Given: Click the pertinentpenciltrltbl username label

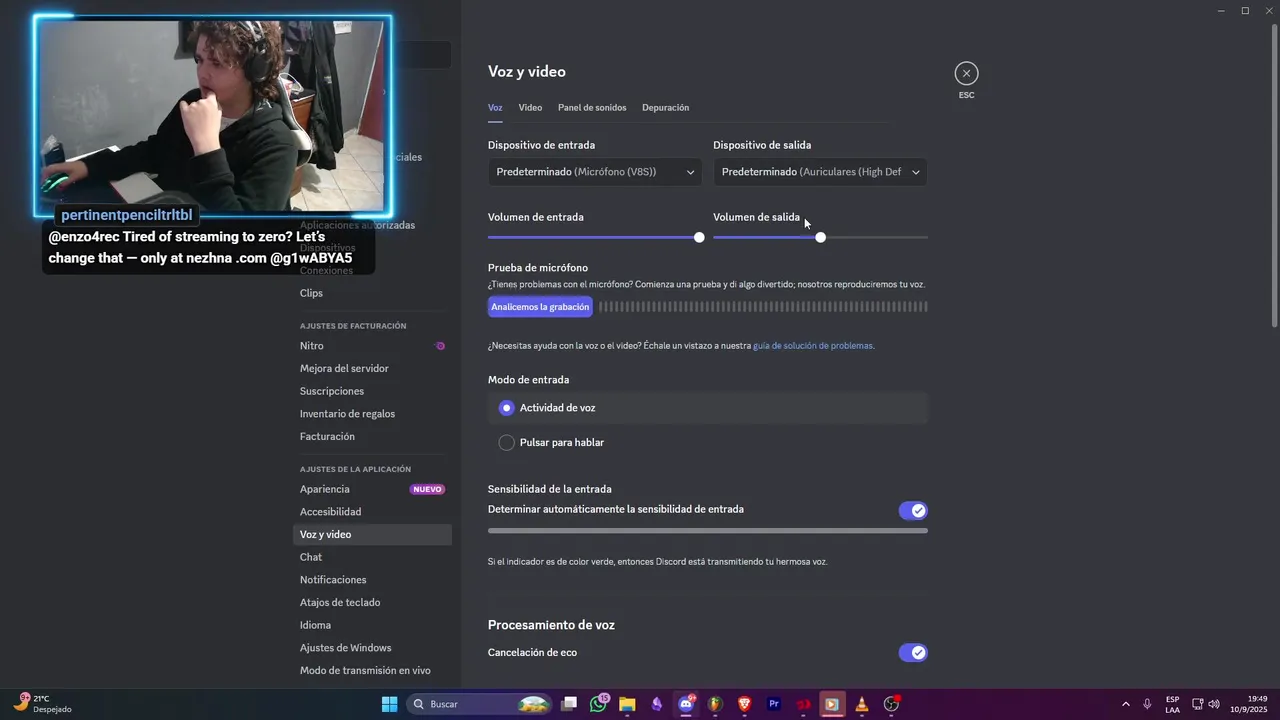Looking at the screenshot, I should (126, 215).
